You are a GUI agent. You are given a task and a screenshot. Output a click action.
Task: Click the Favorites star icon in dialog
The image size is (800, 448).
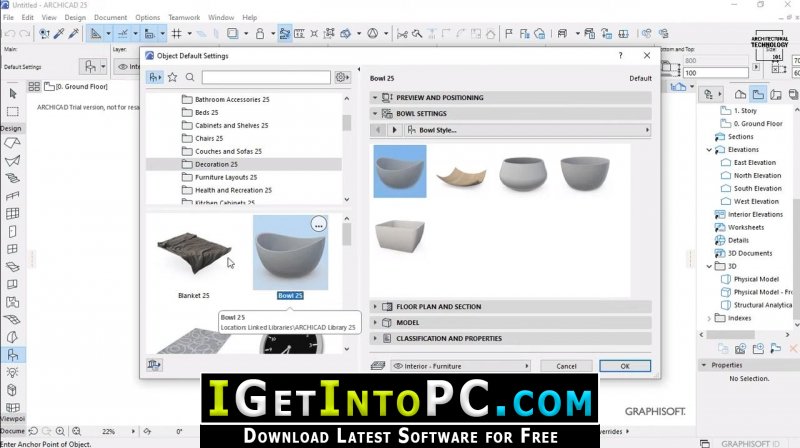coord(172,77)
